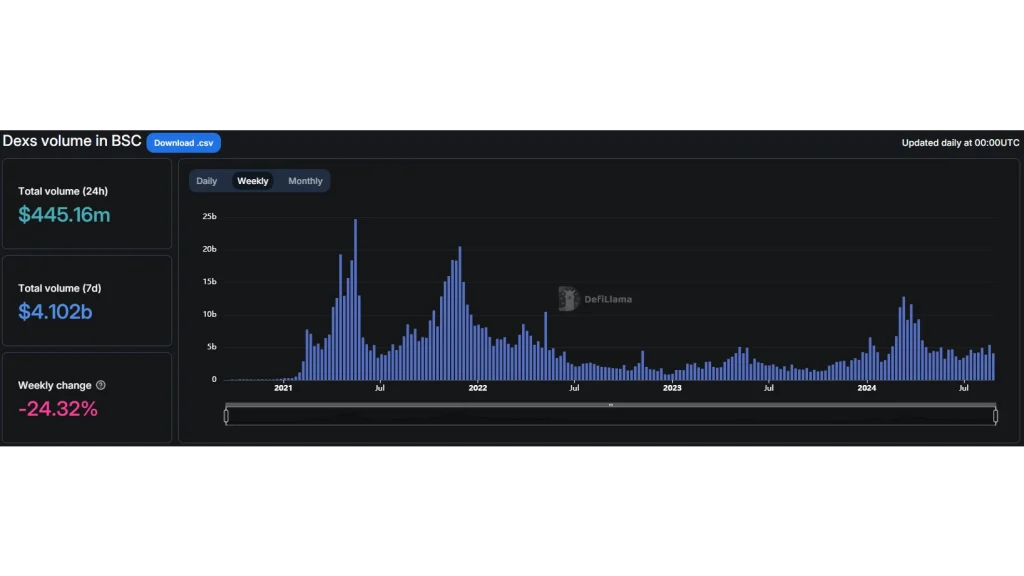Grab the right range slider handle
The image size is (1024, 576).
(x=995, y=415)
